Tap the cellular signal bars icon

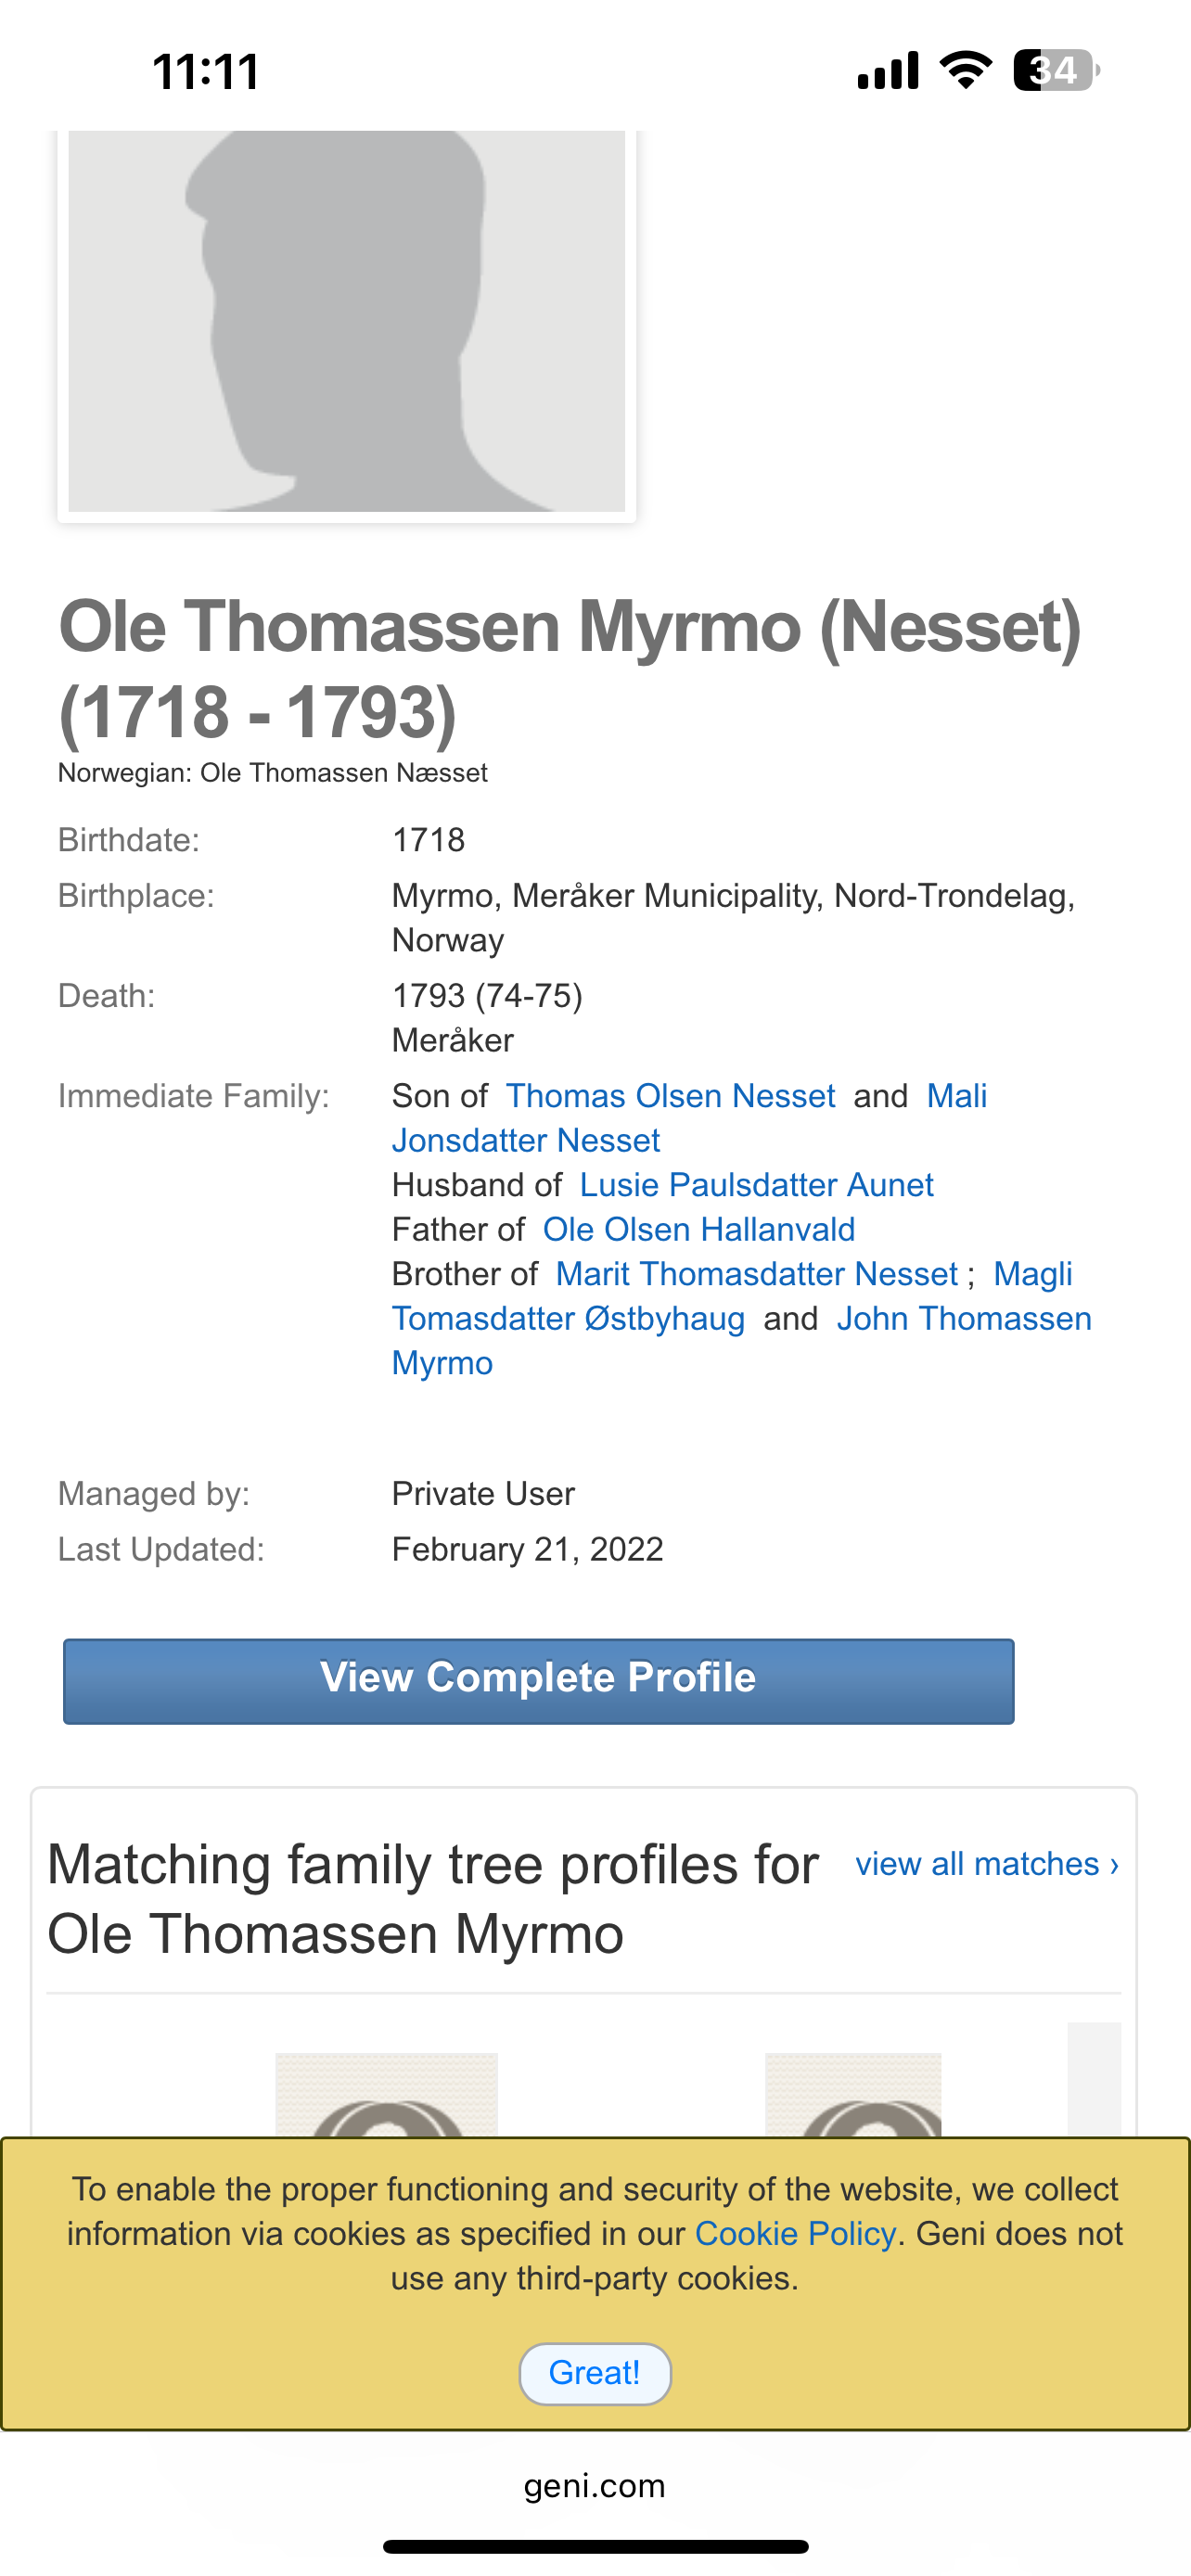click(888, 71)
